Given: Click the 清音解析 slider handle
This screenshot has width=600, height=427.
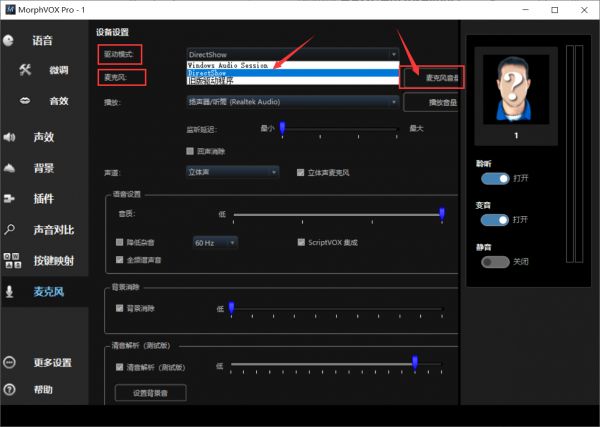Looking at the screenshot, I should tap(415, 362).
